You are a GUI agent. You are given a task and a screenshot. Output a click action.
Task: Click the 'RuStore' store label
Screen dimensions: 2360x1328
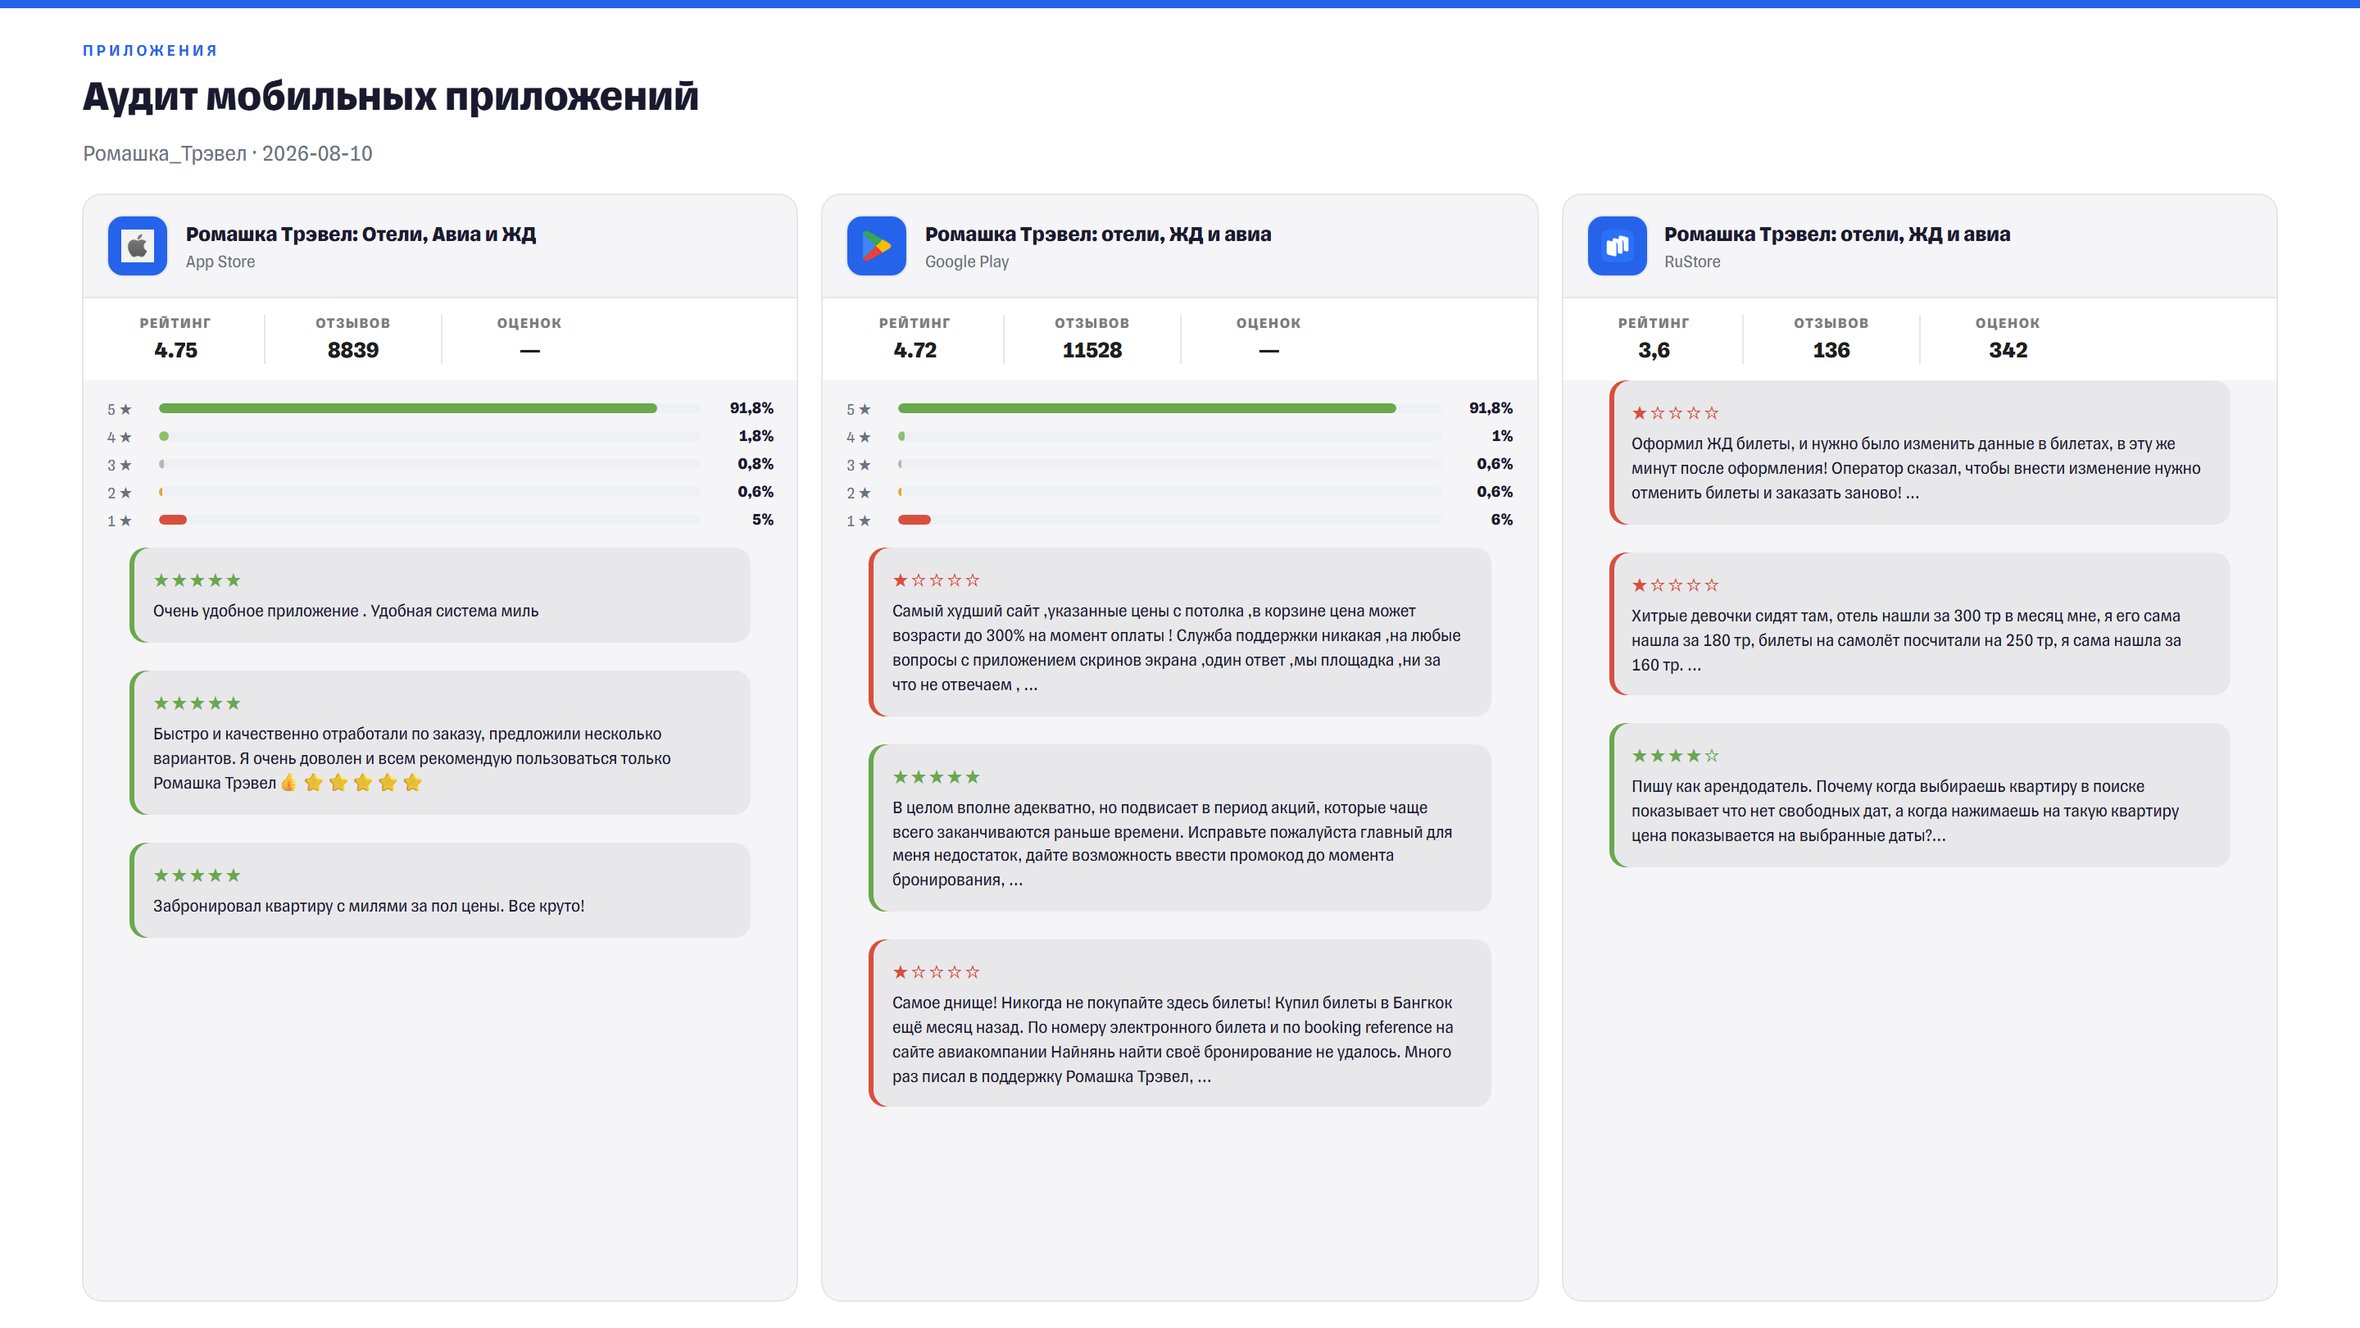1692,262
